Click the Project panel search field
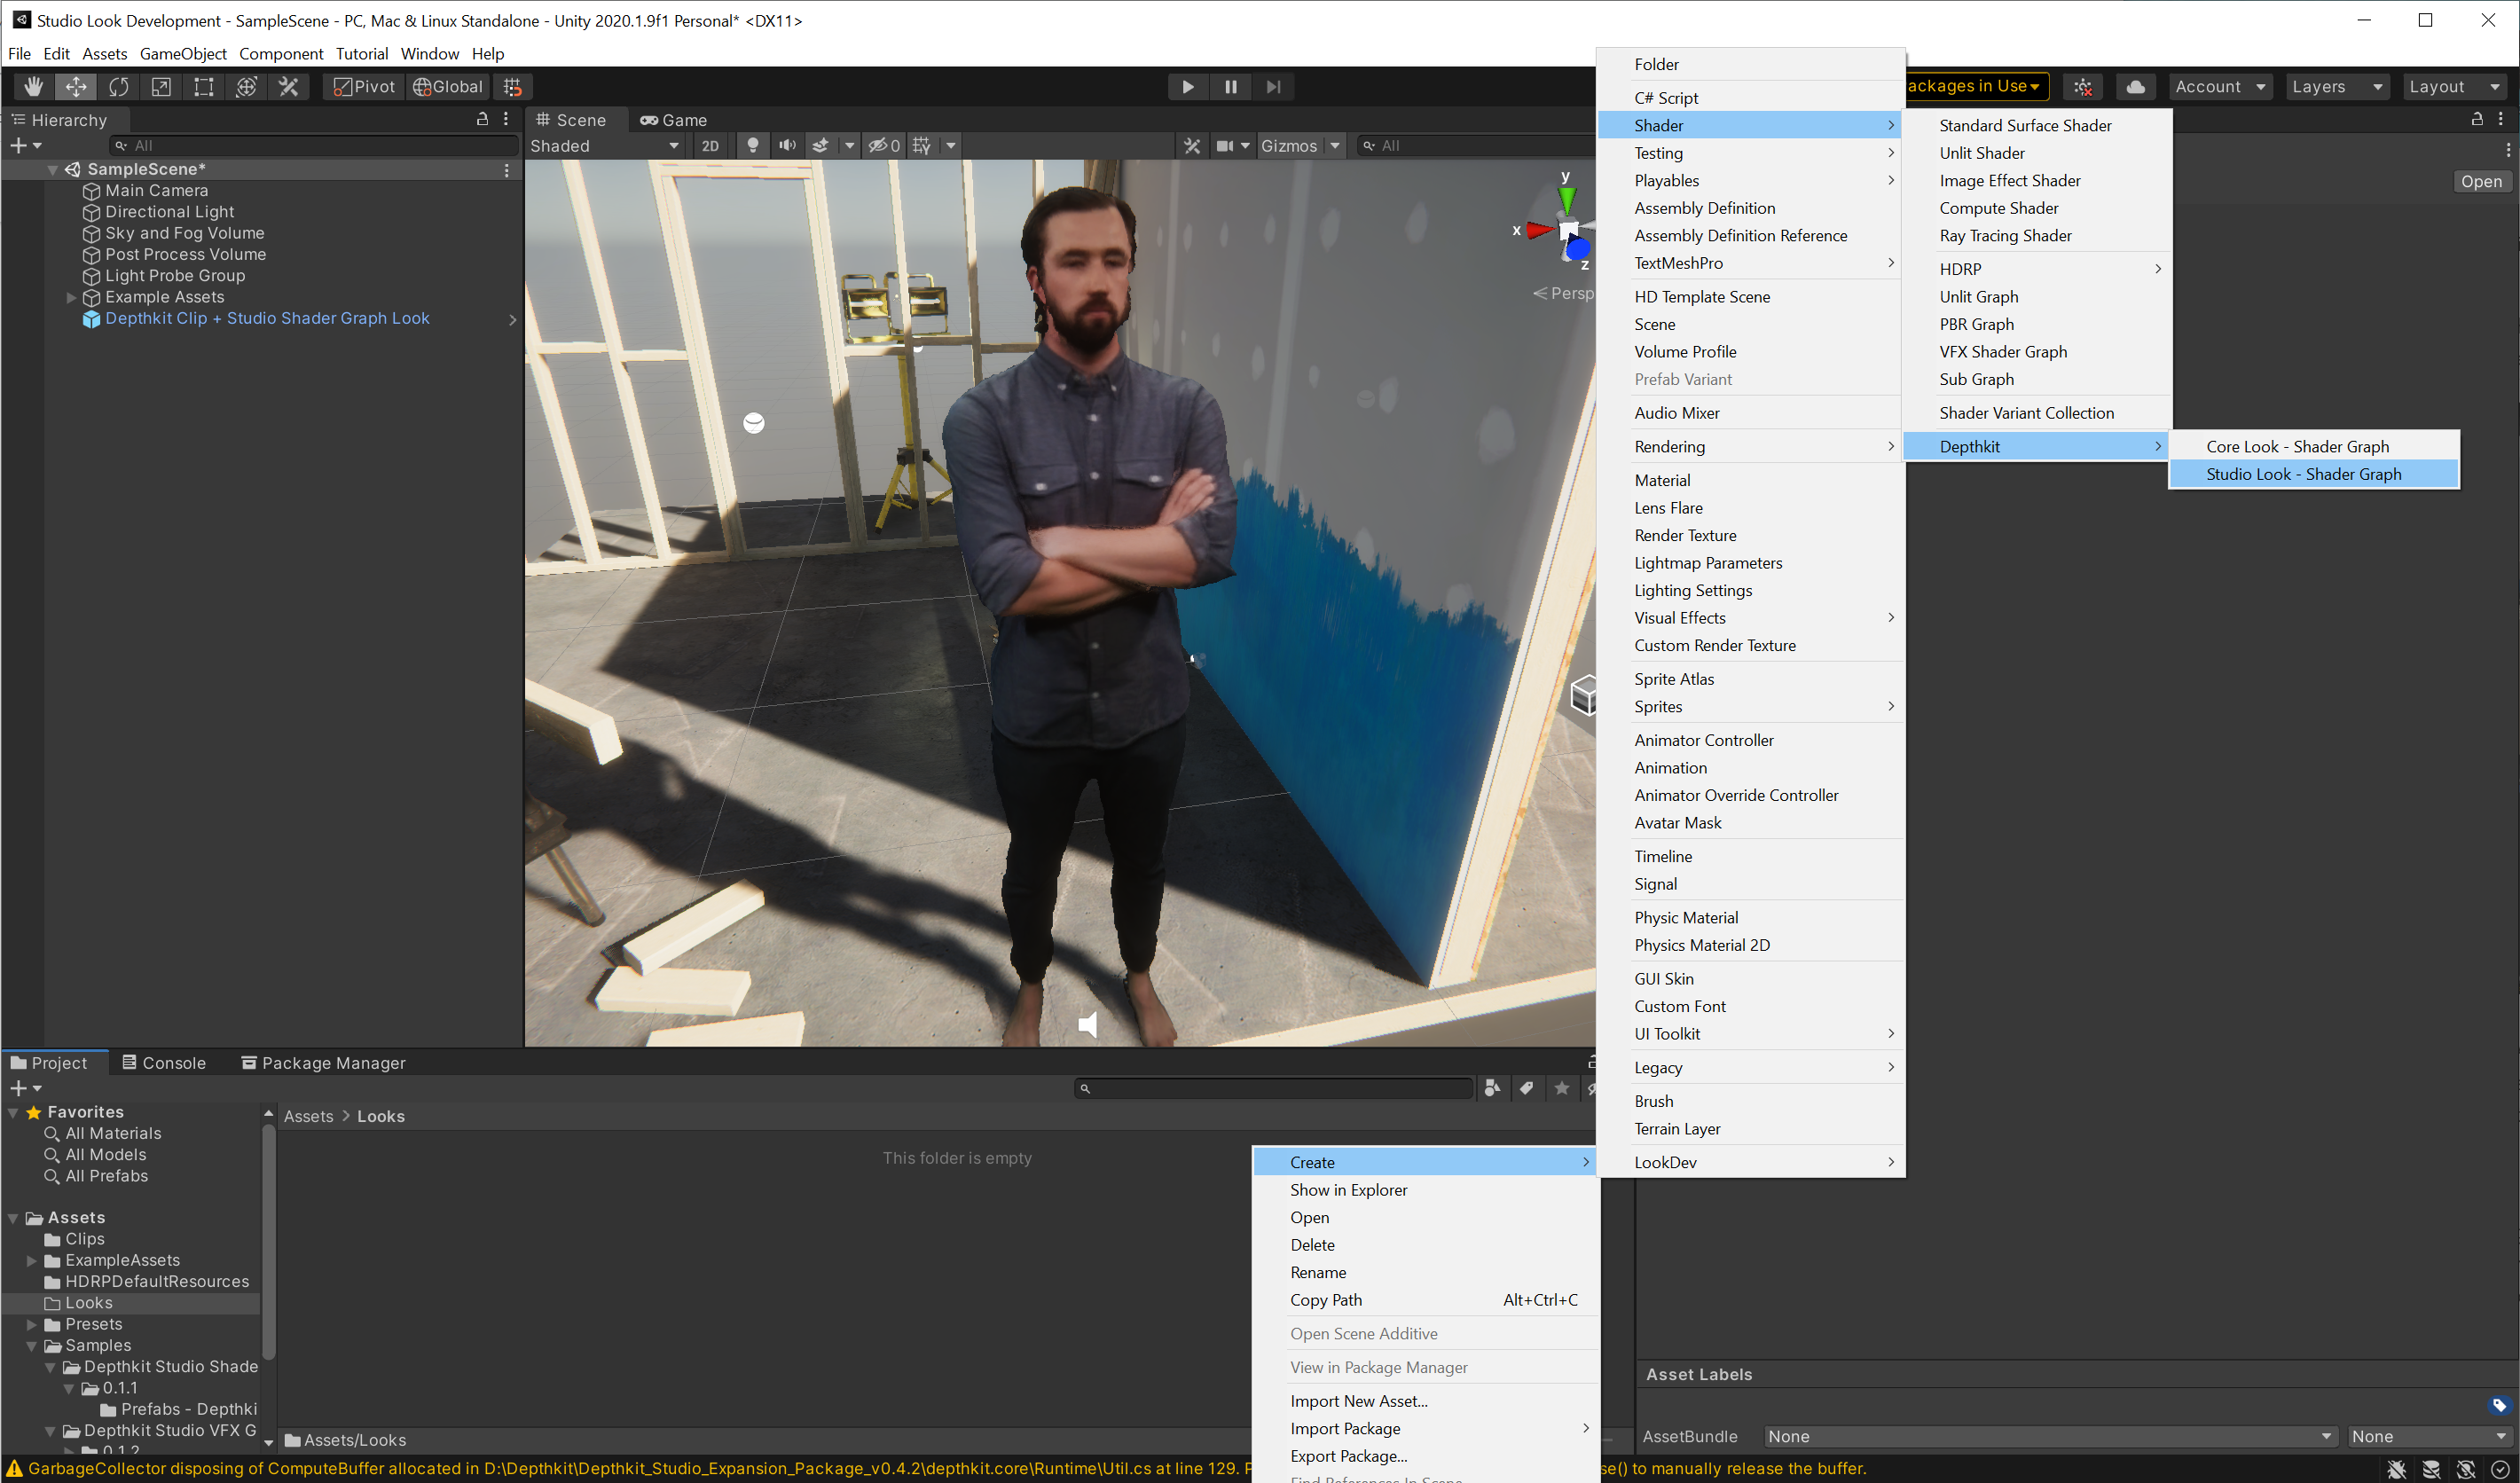The height and width of the screenshot is (1483, 2520). pyautogui.click(x=1275, y=1088)
